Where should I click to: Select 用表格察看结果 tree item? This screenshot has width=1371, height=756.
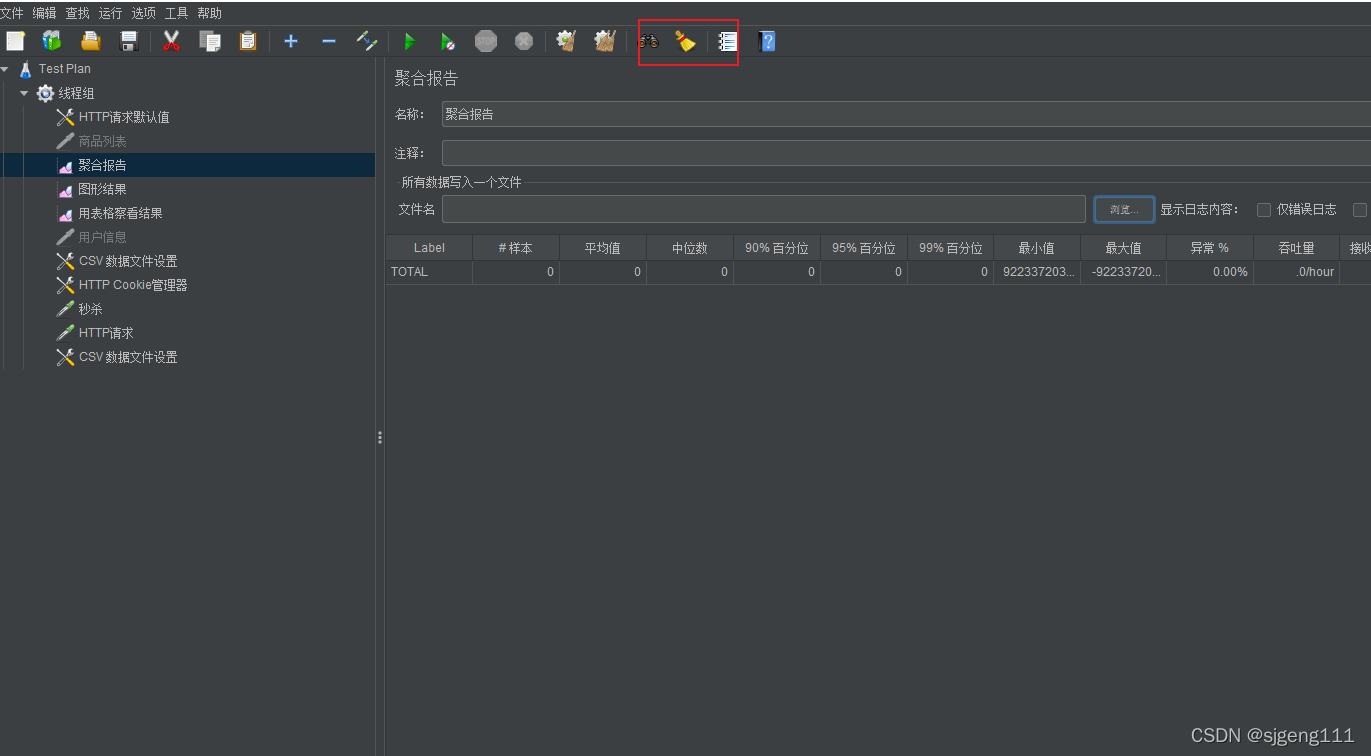(121, 213)
